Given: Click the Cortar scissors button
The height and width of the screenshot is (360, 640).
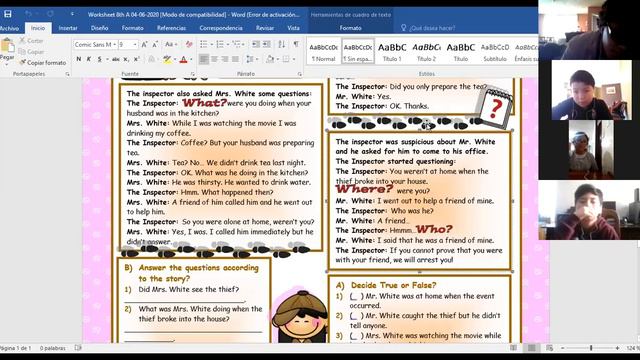Looking at the screenshot, I should (x=31, y=41).
